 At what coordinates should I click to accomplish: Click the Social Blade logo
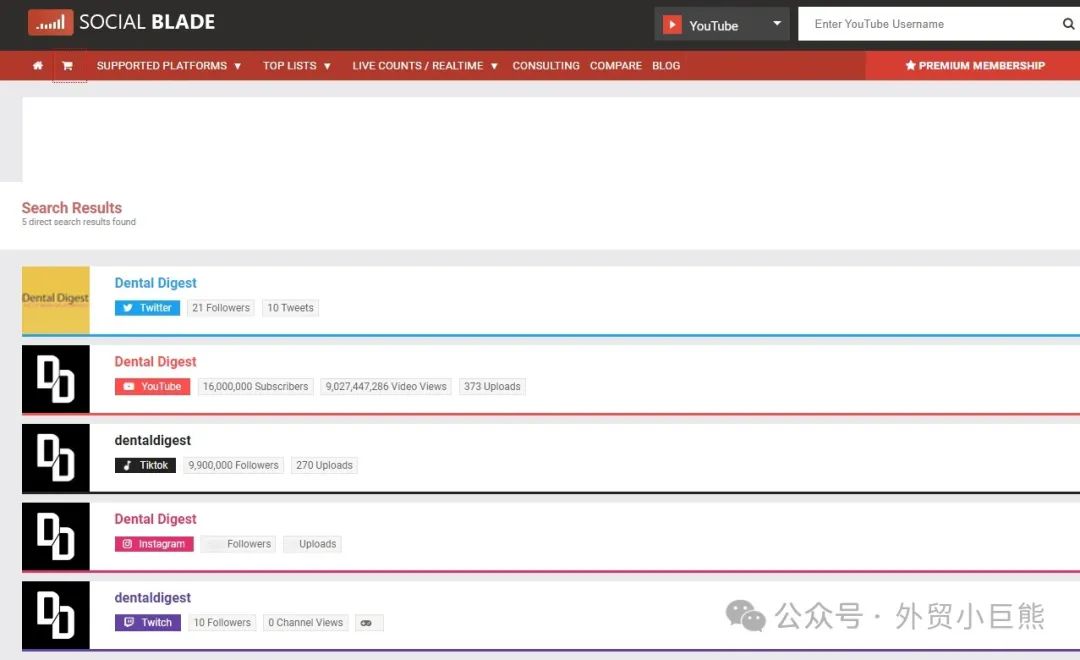click(121, 22)
